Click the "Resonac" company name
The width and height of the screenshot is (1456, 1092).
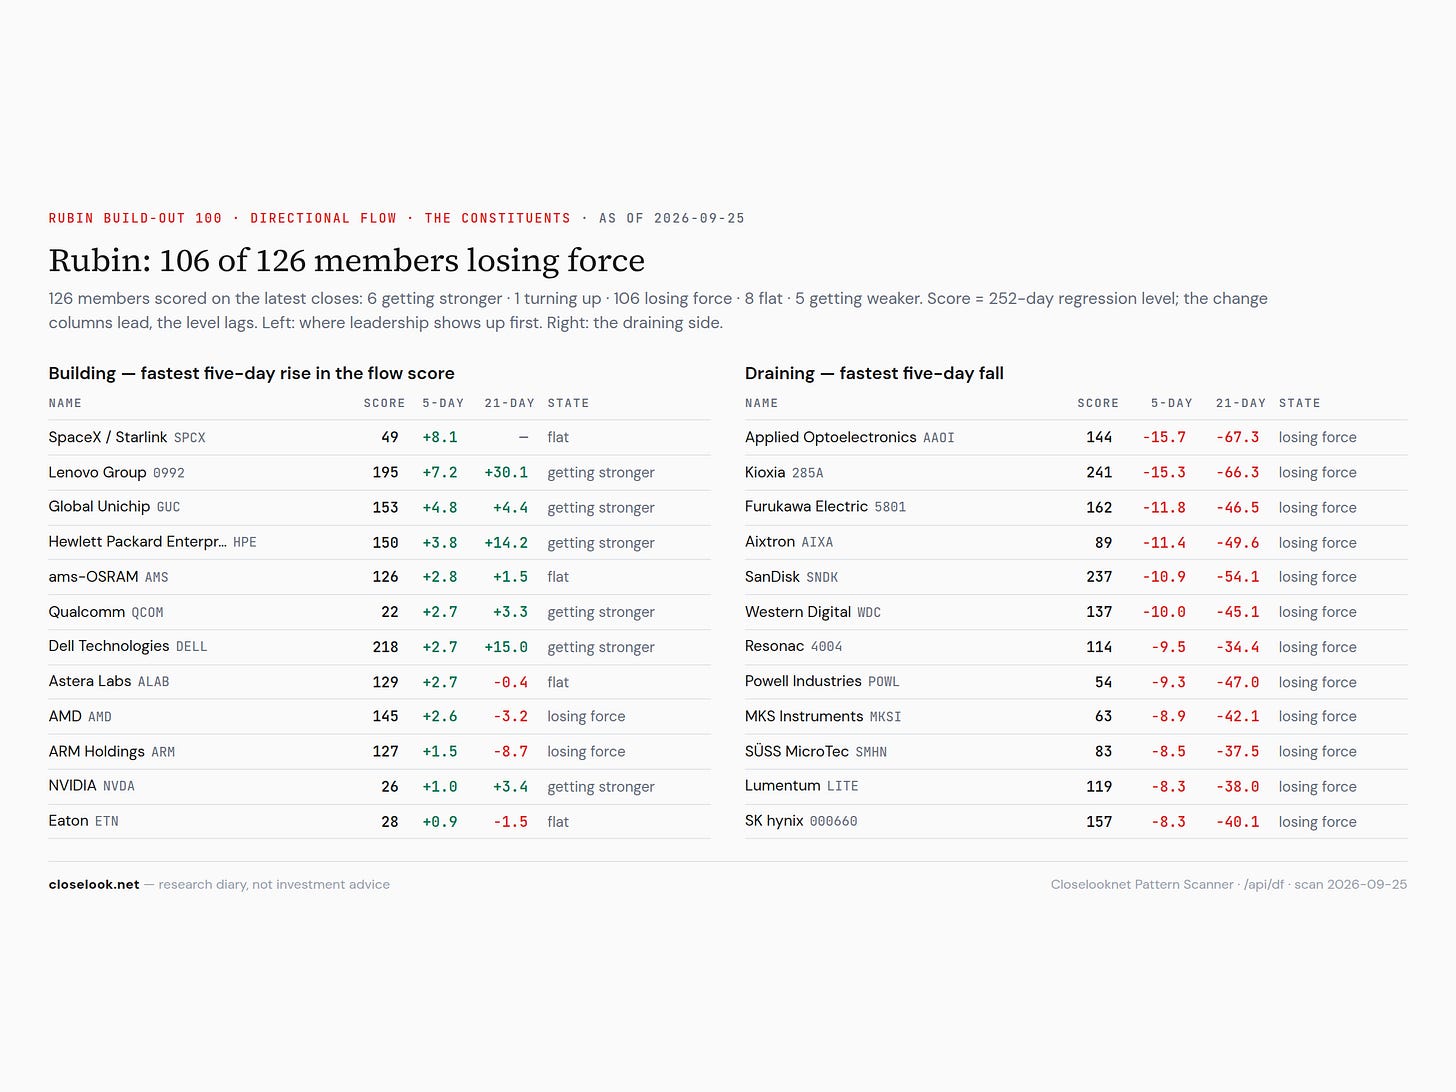tap(775, 646)
